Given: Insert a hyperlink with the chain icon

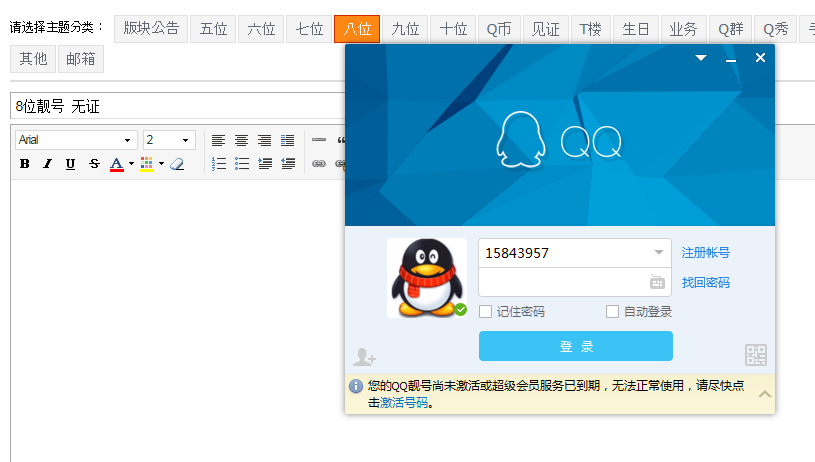Looking at the screenshot, I should pyautogui.click(x=319, y=164).
